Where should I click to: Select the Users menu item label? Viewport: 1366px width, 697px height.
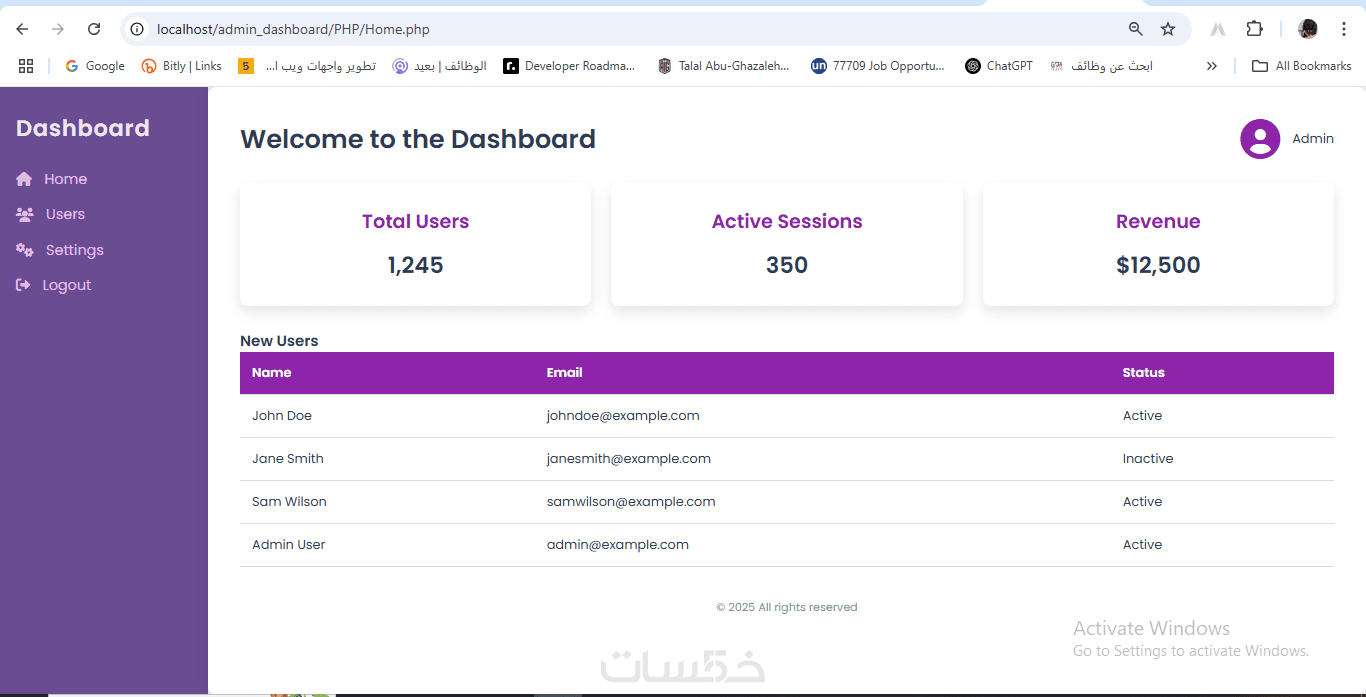(65, 214)
